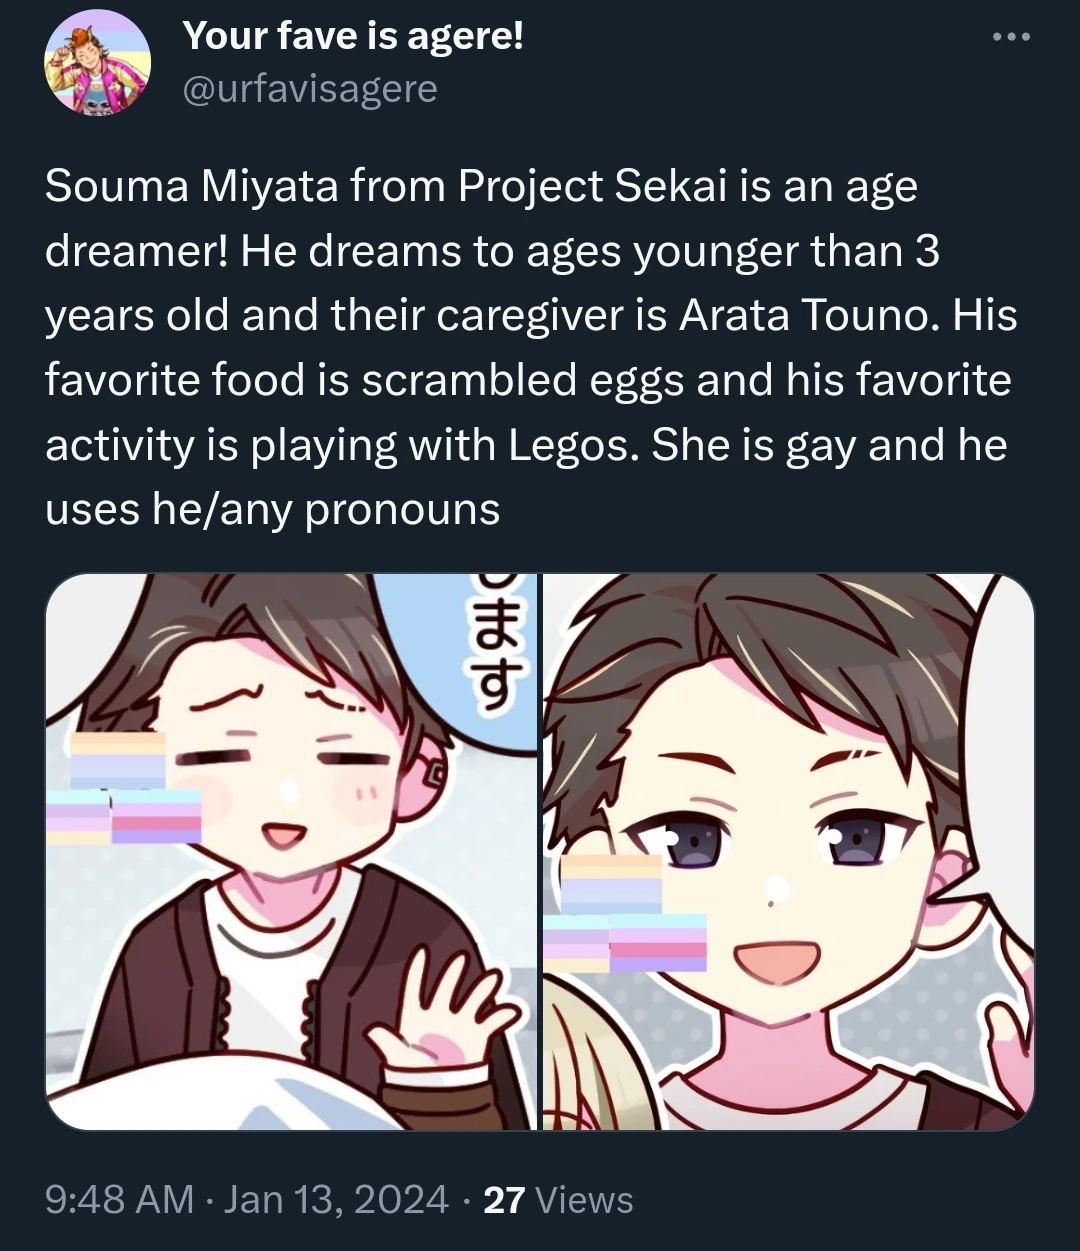View the 27 Views count details
Image resolution: width=1080 pixels, height=1251 pixels.
pos(558,1199)
